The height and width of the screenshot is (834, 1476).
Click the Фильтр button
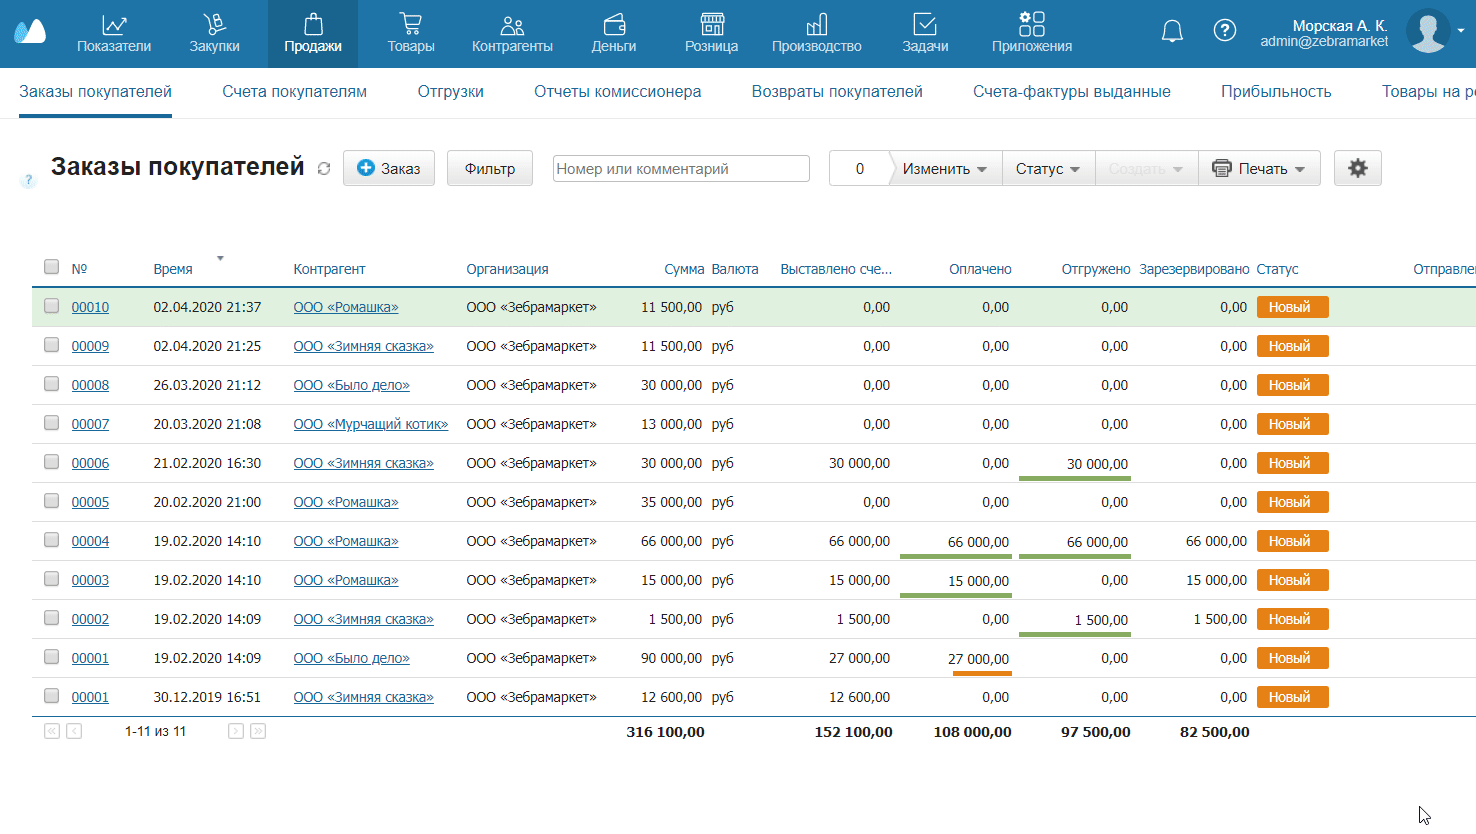click(x=489, y=169)
